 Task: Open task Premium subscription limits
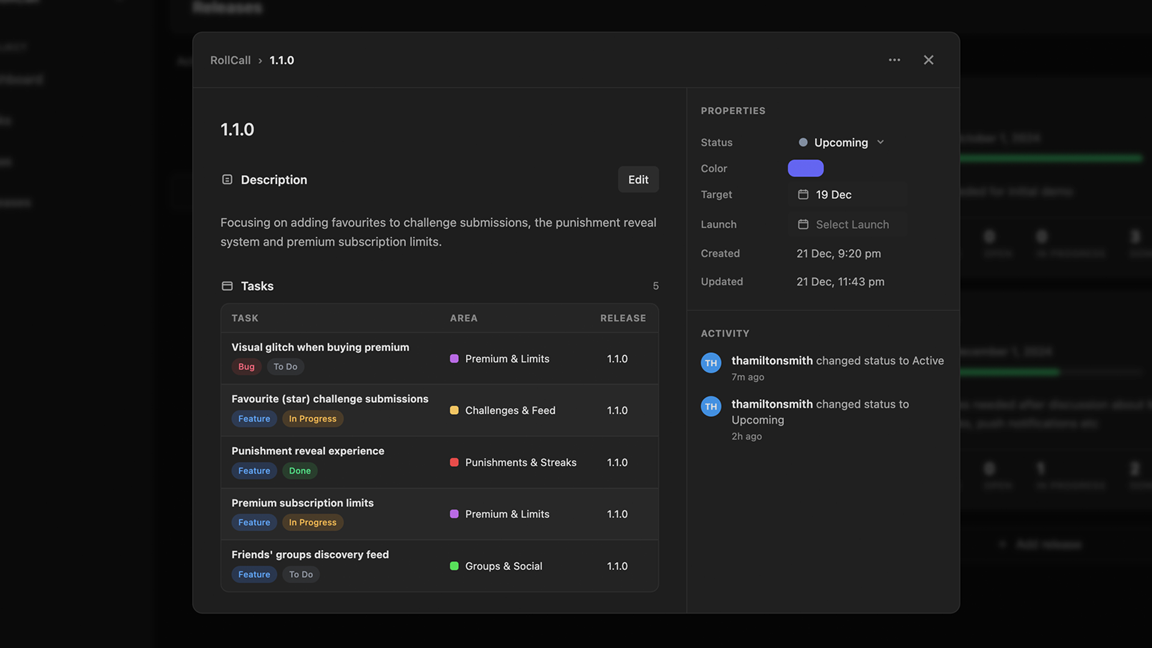303,503
